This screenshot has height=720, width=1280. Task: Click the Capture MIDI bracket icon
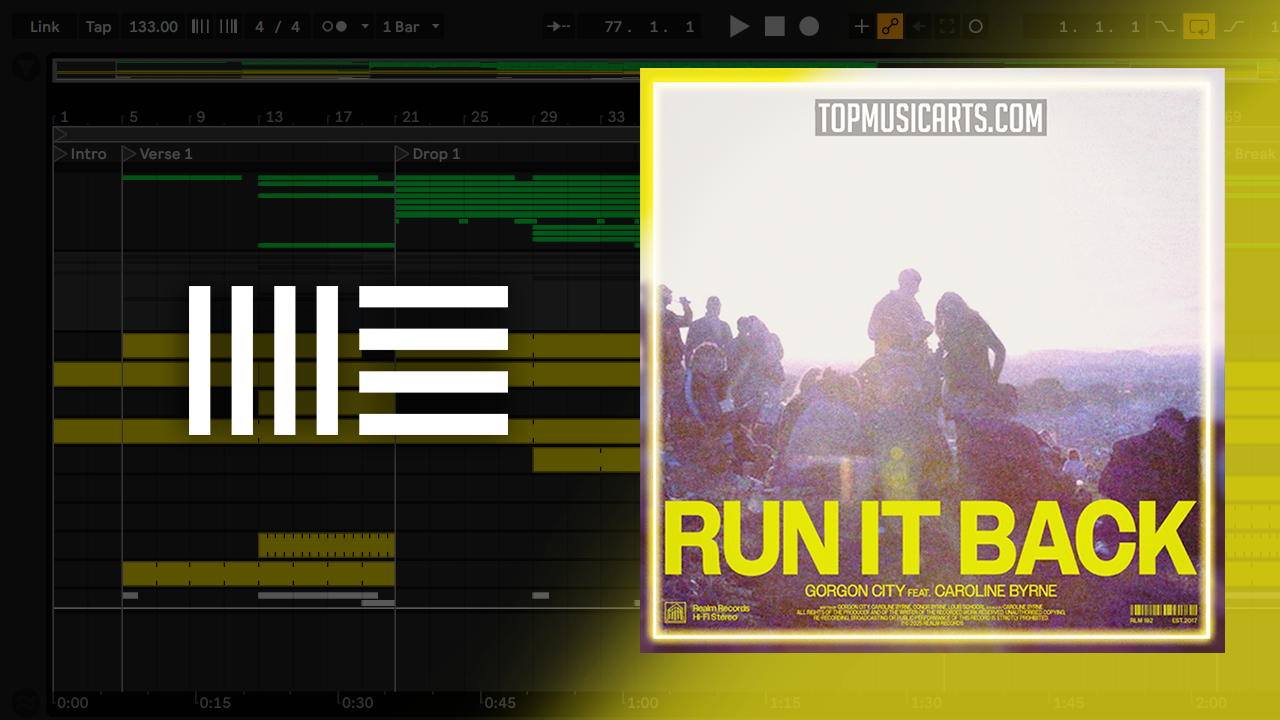[x=947, y=27]
